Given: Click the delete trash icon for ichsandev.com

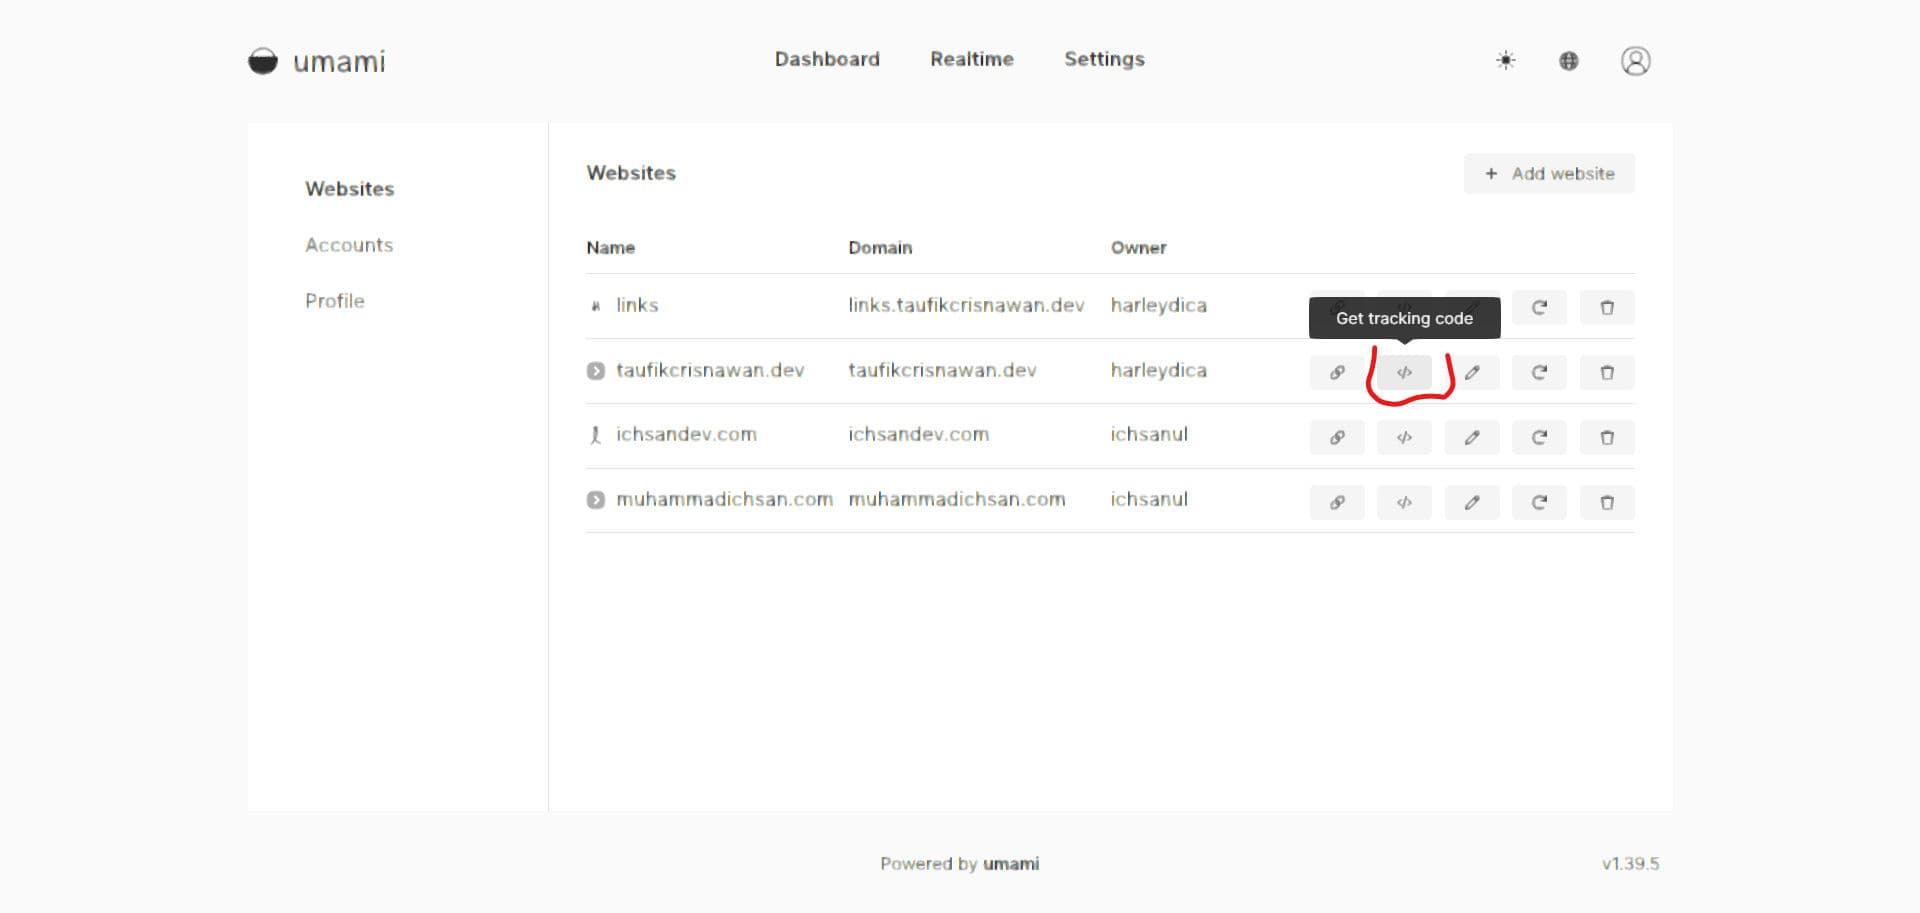Looking at the screenshot, I should (1607, 437).
